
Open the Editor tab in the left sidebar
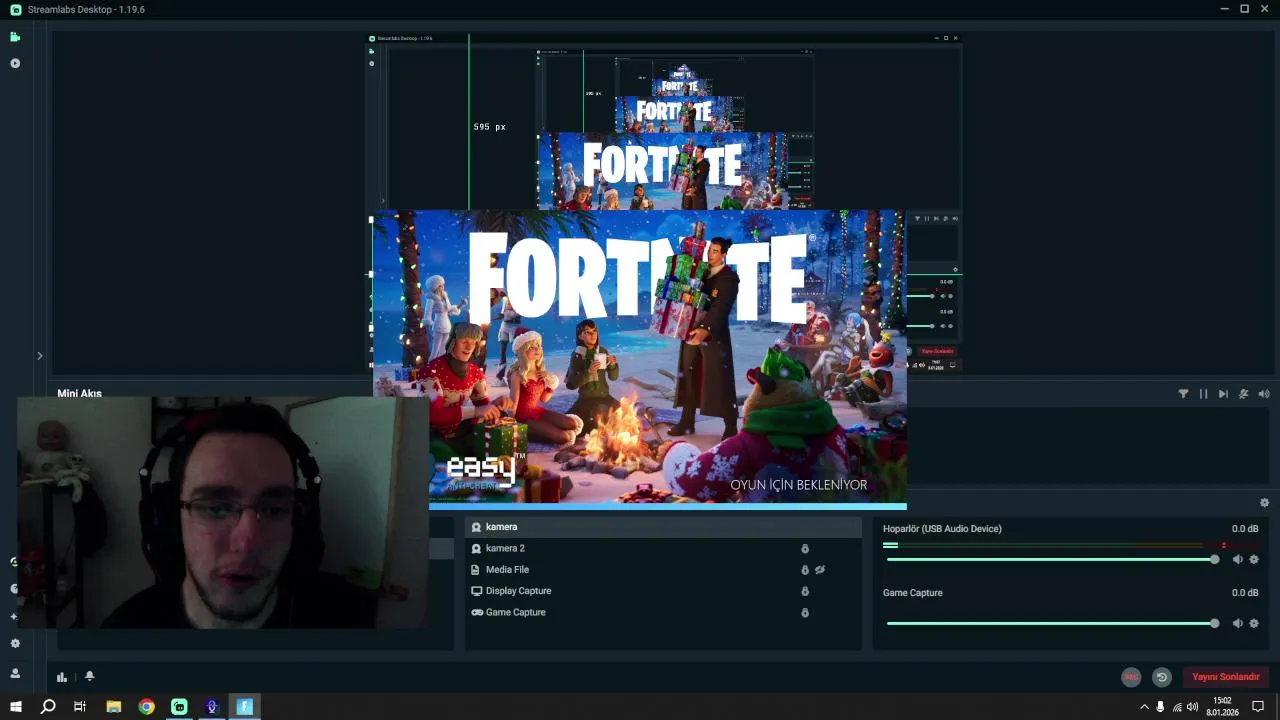click(15, 37)
